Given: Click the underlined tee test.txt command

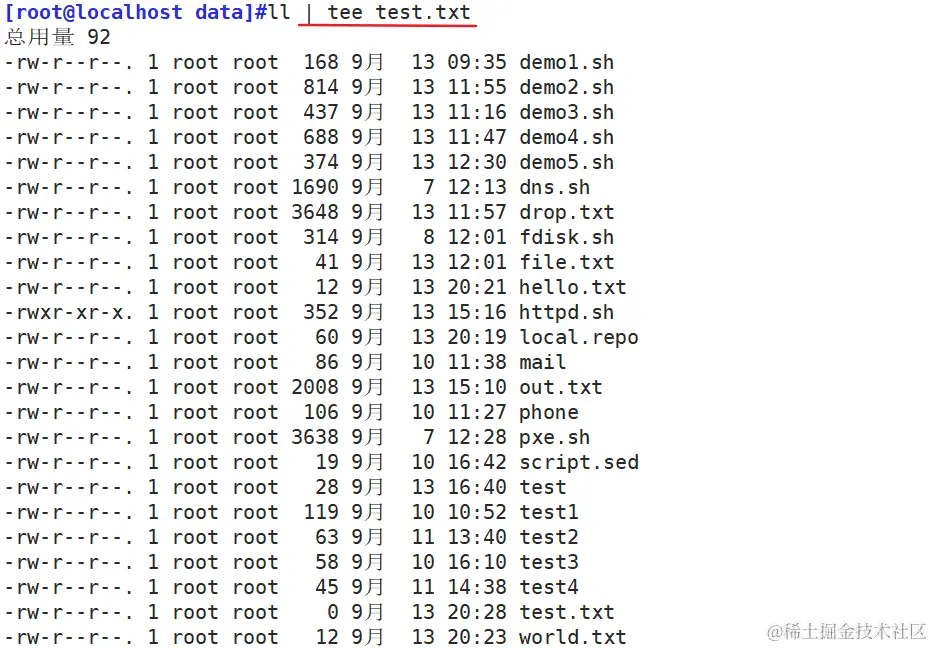Looking at the screenshot, I should pos(398,13).
